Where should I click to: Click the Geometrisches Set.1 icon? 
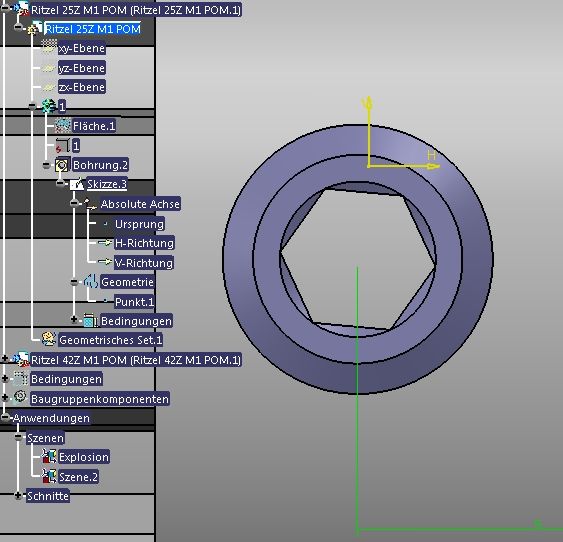[x=48, y=339]
